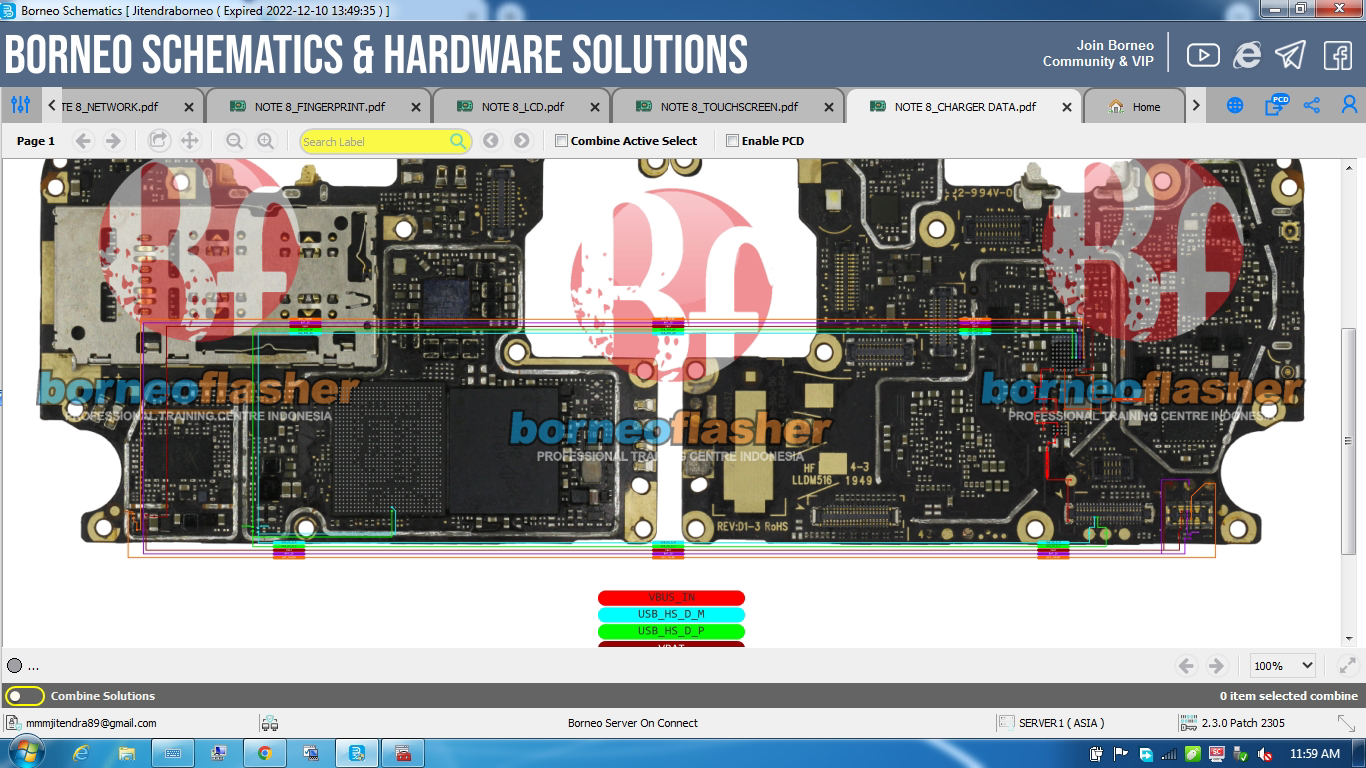Tick the Enable PCD checkbox
This screenshot has height=768, width=1366.
(733, 141)
